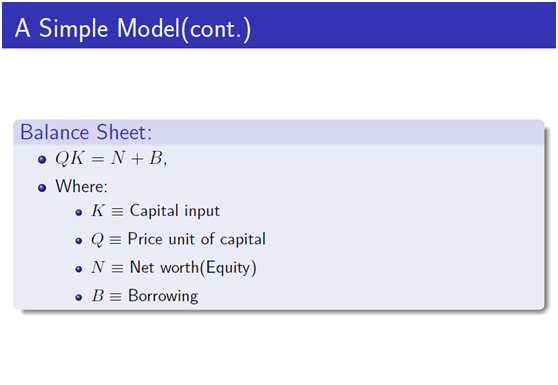Click the Balance Sheet: block heading
558x385 pixels.
[86, 132]
